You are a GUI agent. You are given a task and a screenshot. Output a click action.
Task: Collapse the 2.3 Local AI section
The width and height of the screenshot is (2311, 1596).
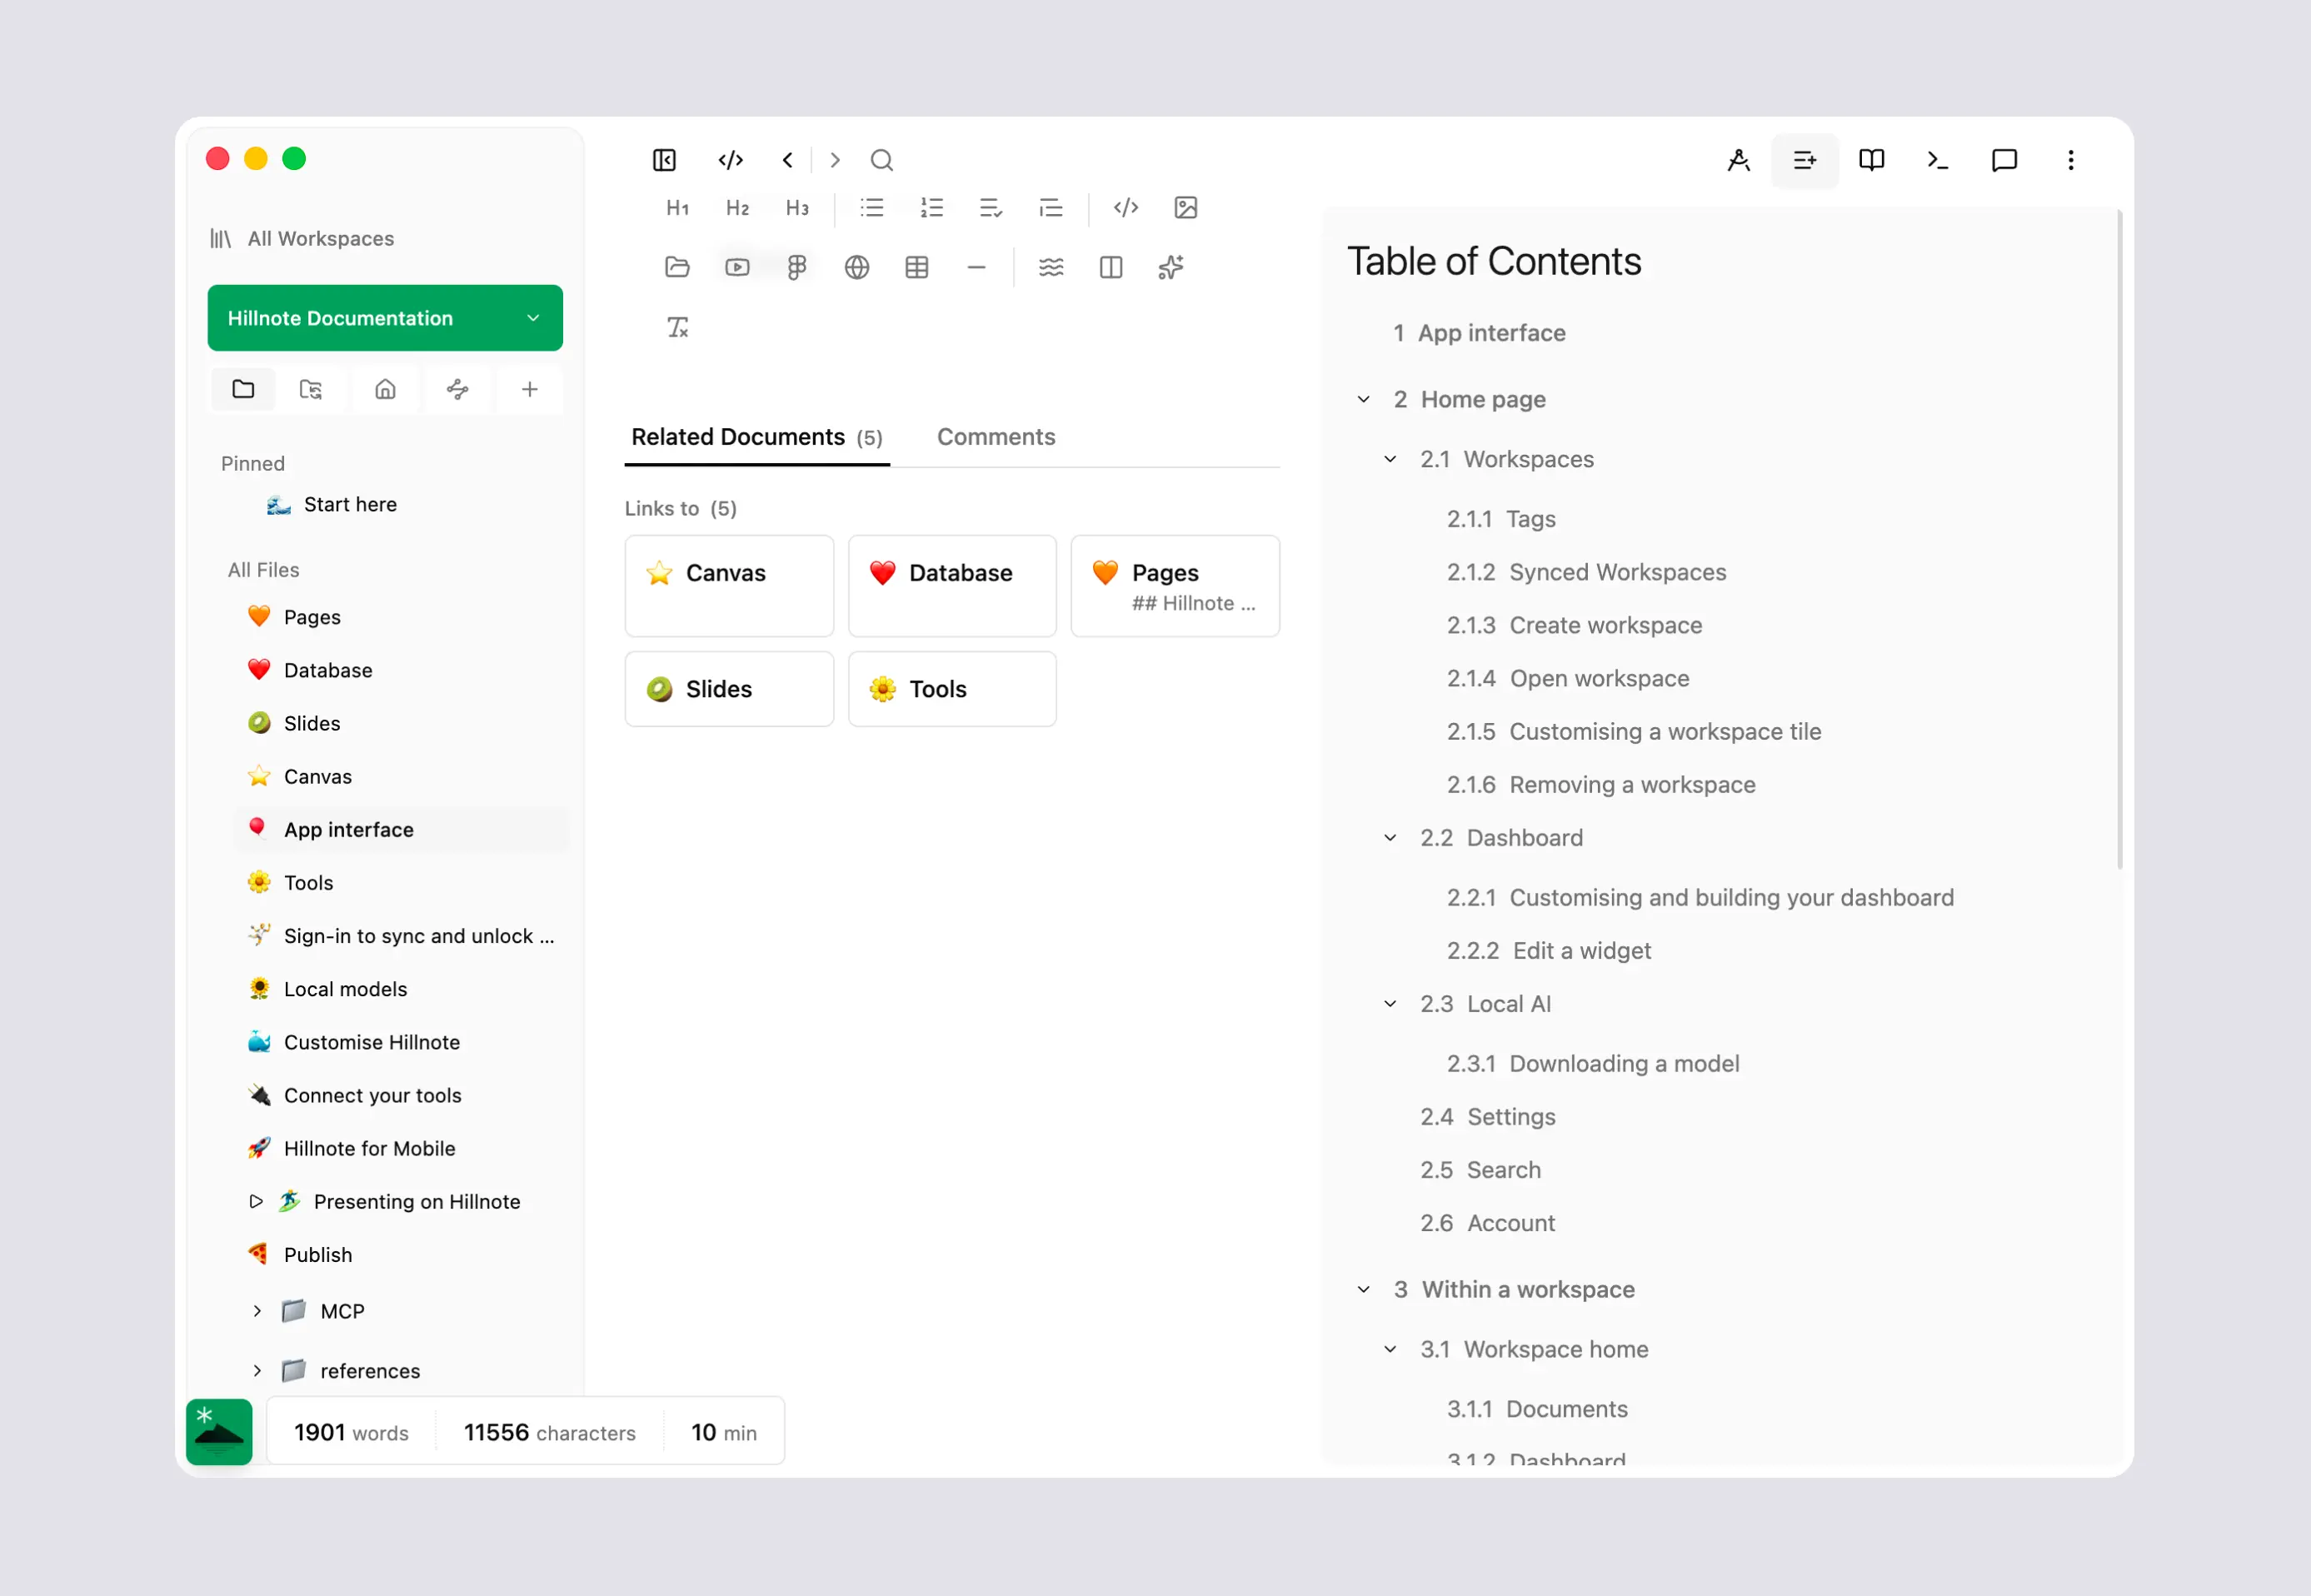(x=1390, y=1004)
